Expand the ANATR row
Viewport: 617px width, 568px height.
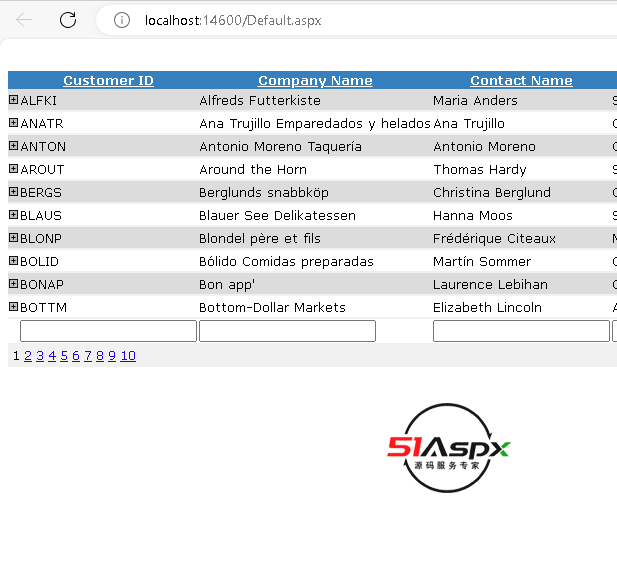pyautogui.click(x=13, y=123)
